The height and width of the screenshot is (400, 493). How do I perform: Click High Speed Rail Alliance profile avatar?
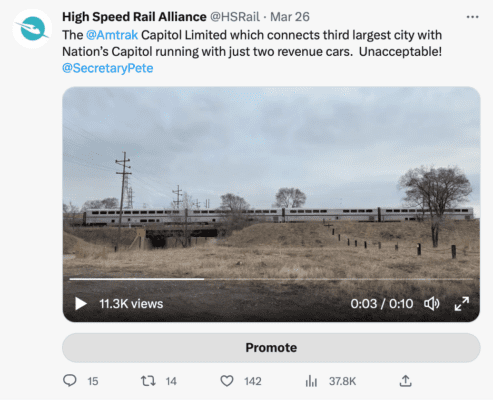(x=32, y=29)
